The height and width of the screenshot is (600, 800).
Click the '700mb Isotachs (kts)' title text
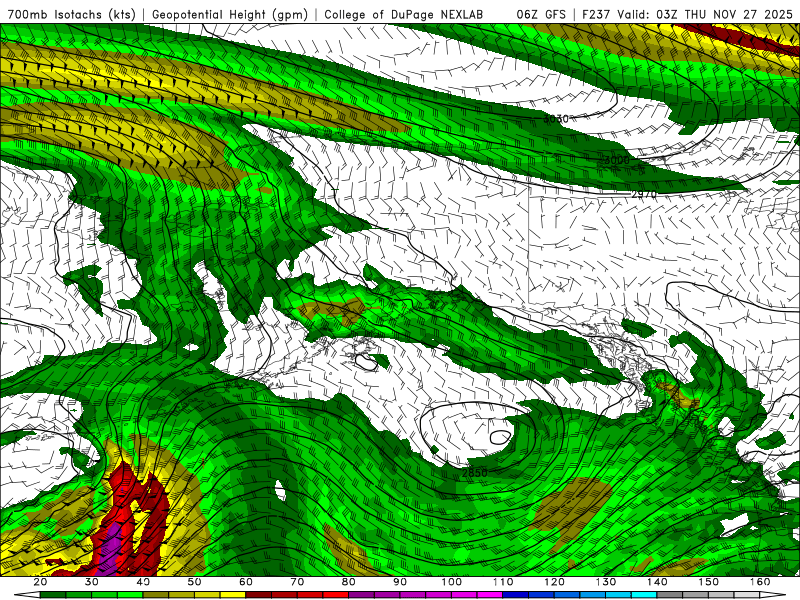[x=72, y=15]
